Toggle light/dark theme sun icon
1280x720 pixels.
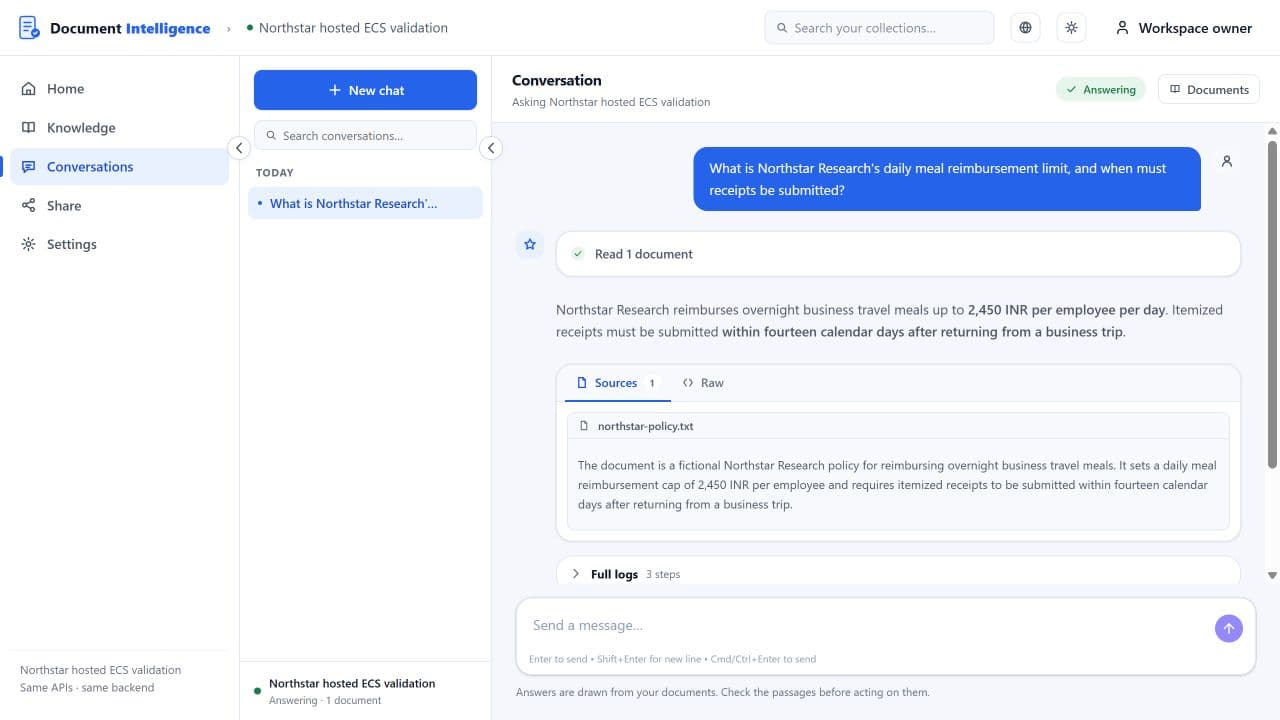click(1071, 28)
